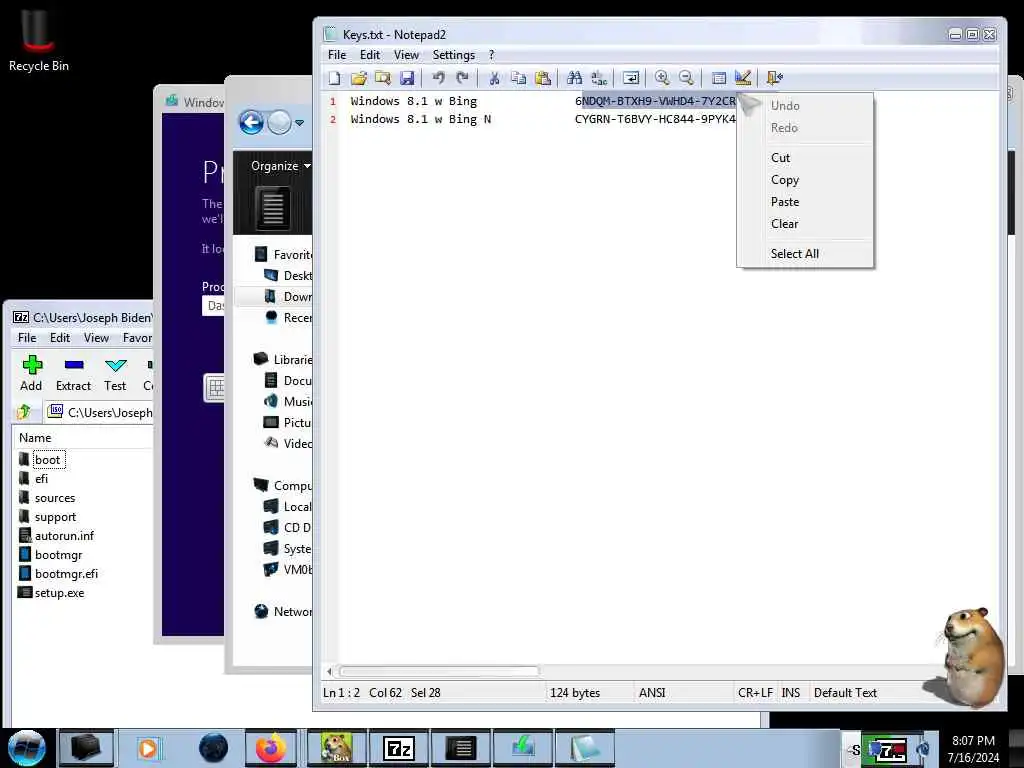Save the file with the floppy disk icon

pos(407,78)
